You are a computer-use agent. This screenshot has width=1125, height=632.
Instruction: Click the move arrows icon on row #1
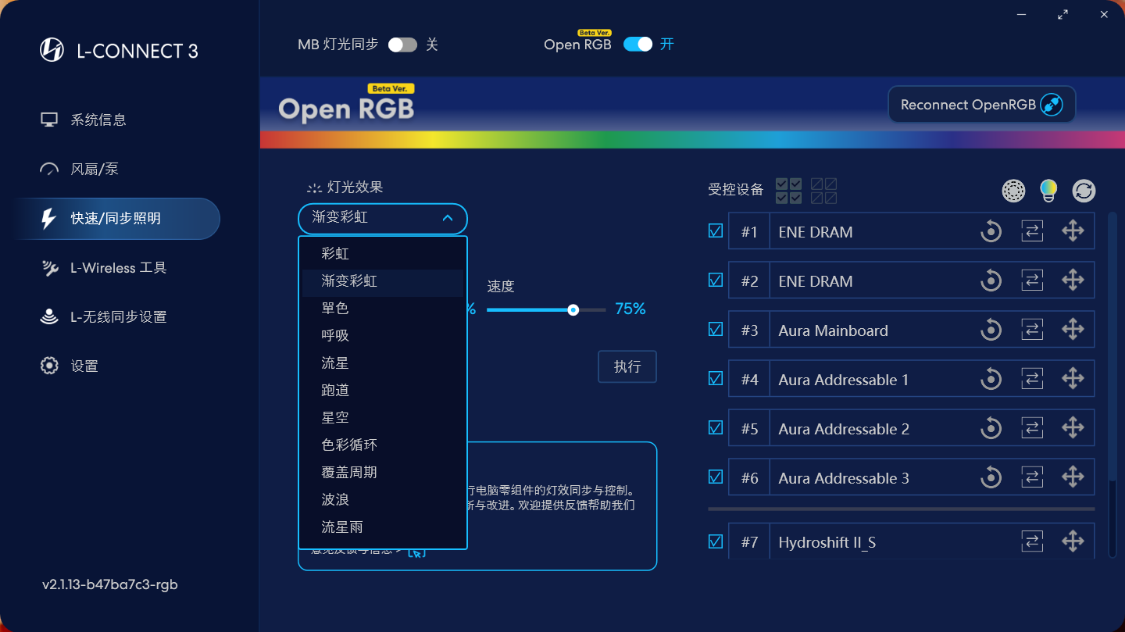click(x=1073, y=231)
